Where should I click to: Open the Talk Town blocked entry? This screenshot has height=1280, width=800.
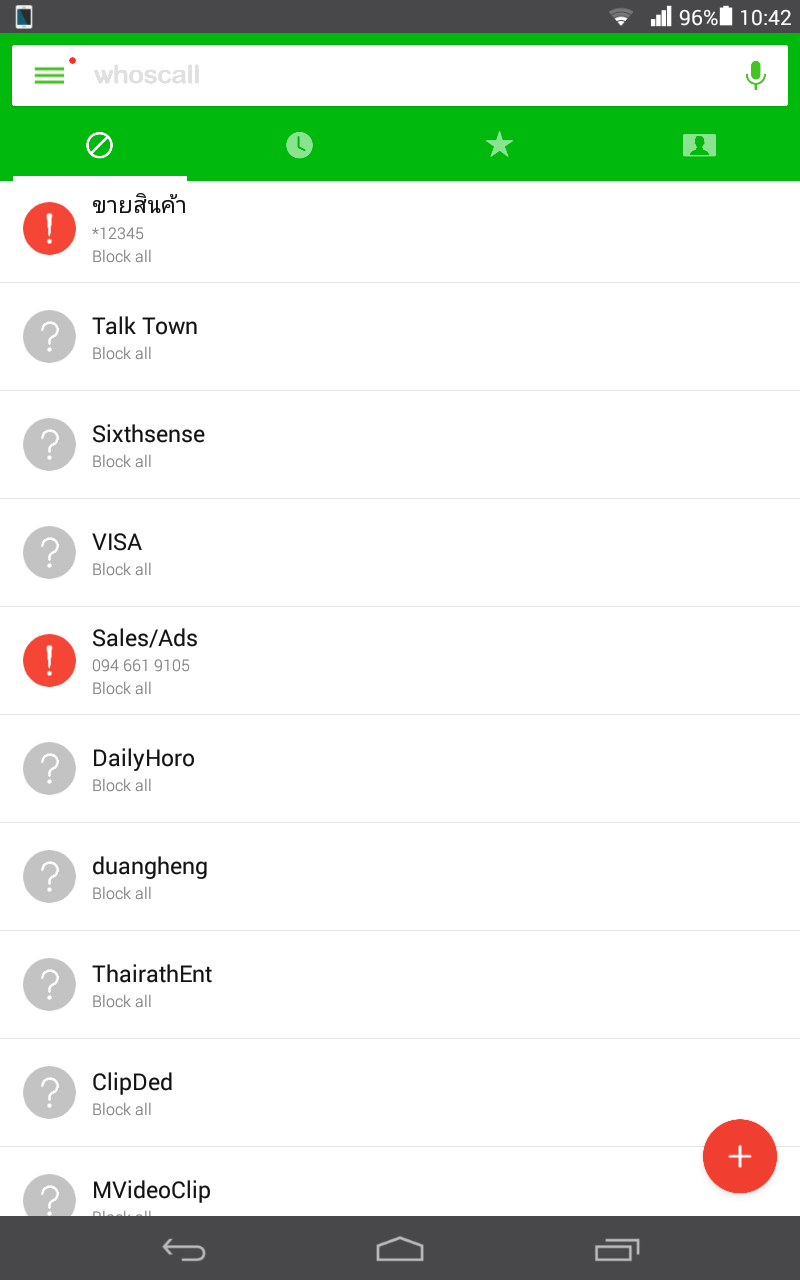400,337
